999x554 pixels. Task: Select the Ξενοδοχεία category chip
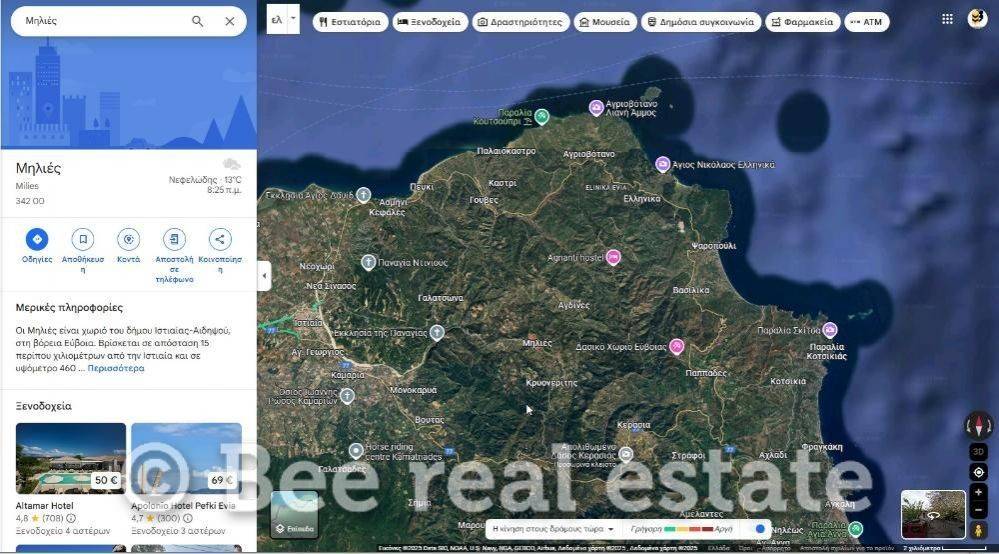[x=430, y=22]
